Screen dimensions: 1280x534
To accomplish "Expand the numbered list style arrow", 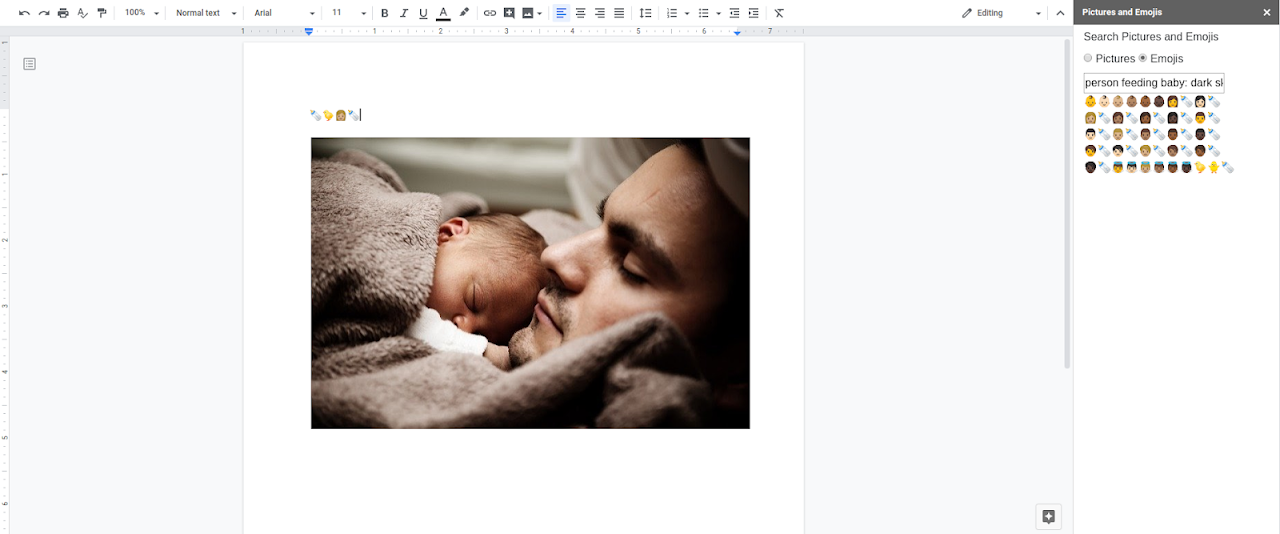I will 686,13.
